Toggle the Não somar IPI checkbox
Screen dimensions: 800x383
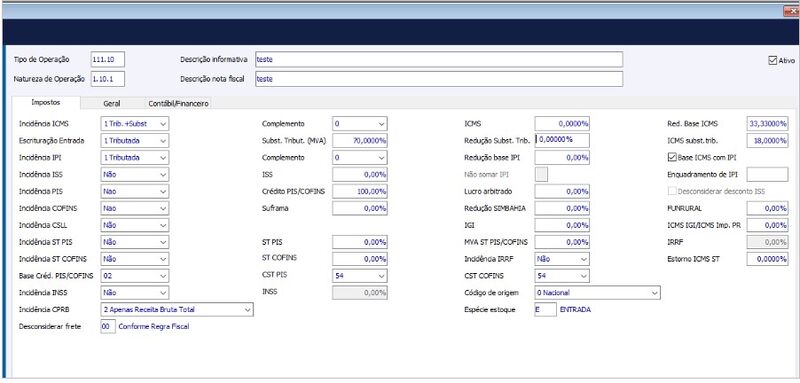tap(541, 174)
